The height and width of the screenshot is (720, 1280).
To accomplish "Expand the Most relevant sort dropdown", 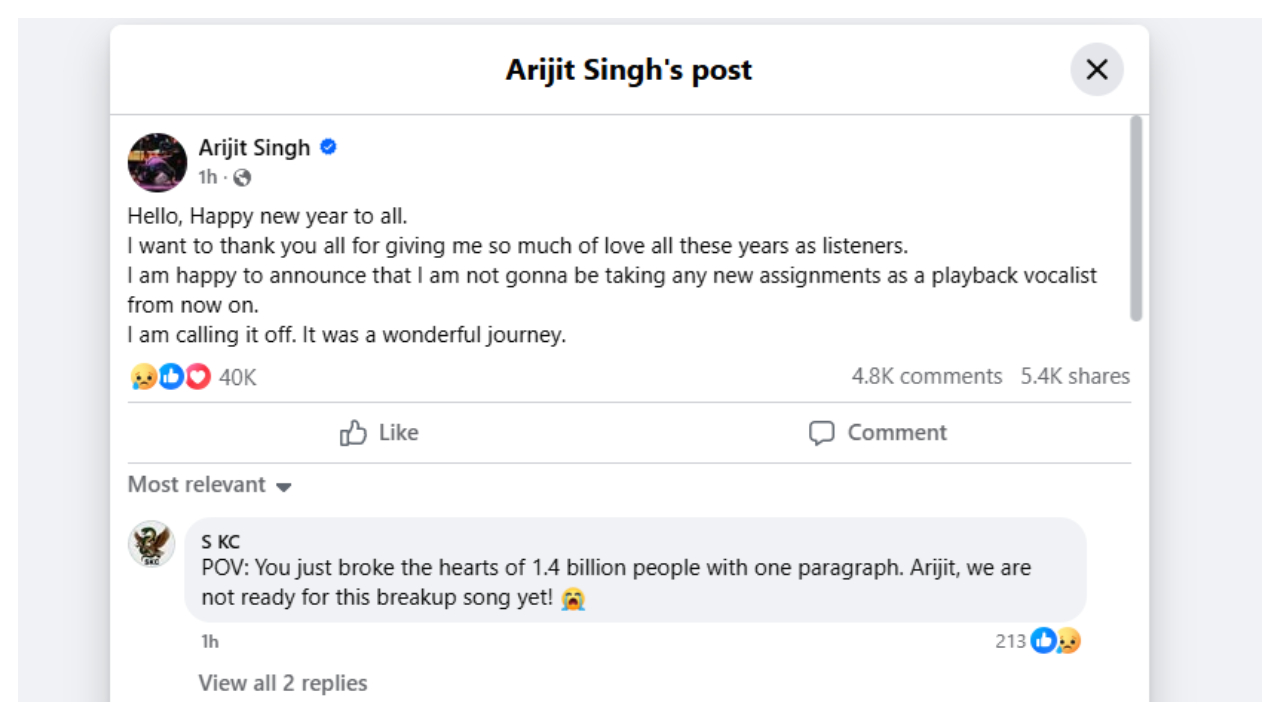I will tap(210, 485).
